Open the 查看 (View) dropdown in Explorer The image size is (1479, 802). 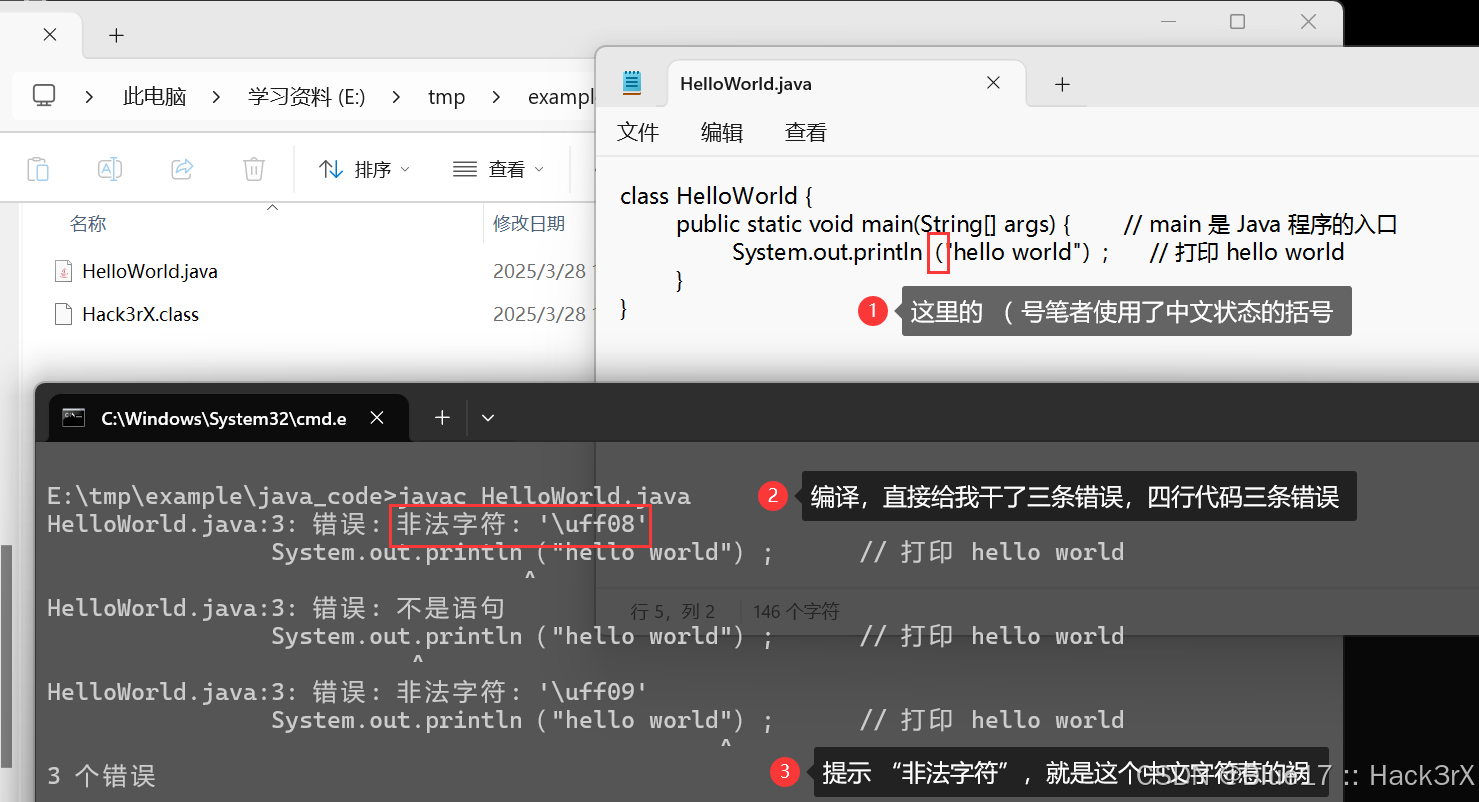pos(498,168)
